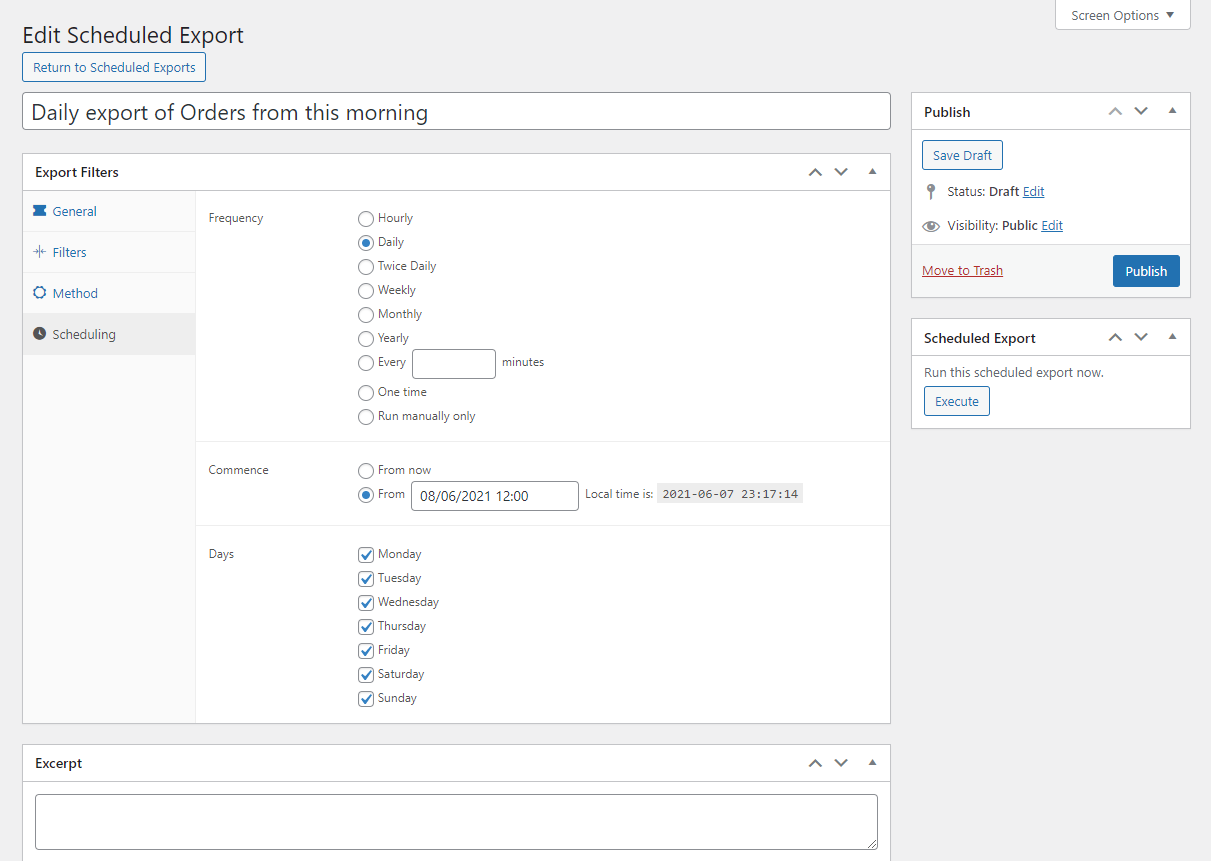The image size is (1211, 861).
Task: Select Commence From date radio
Action: coord(366,495)
